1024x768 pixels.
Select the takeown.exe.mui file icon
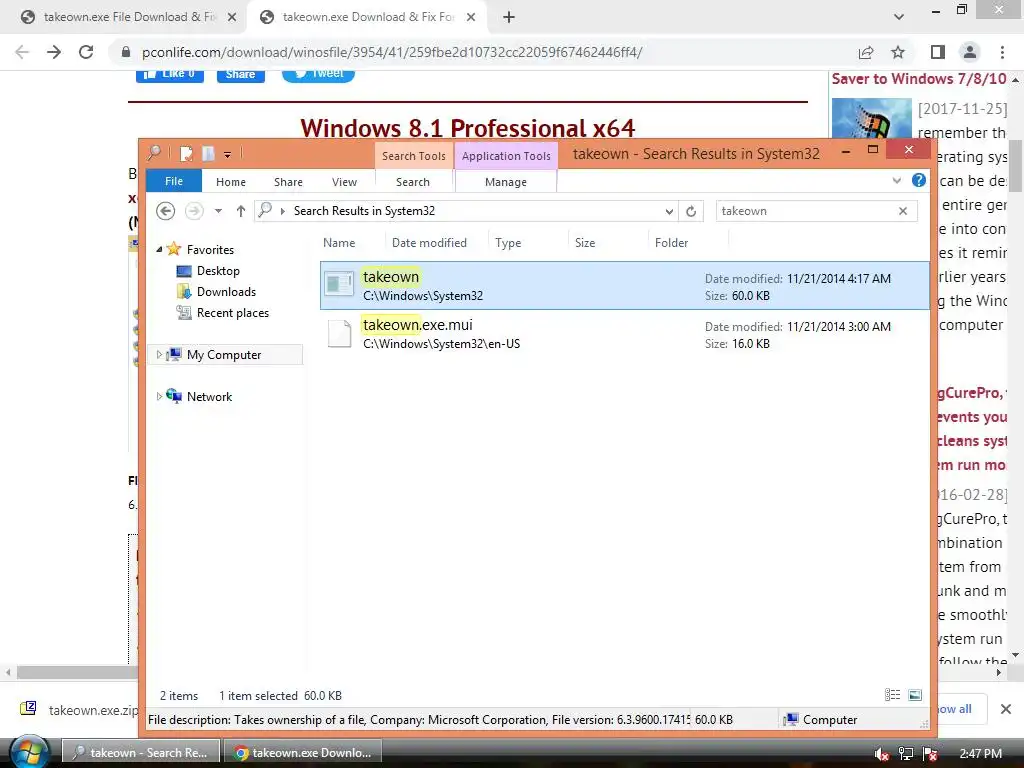coord(340,333)
